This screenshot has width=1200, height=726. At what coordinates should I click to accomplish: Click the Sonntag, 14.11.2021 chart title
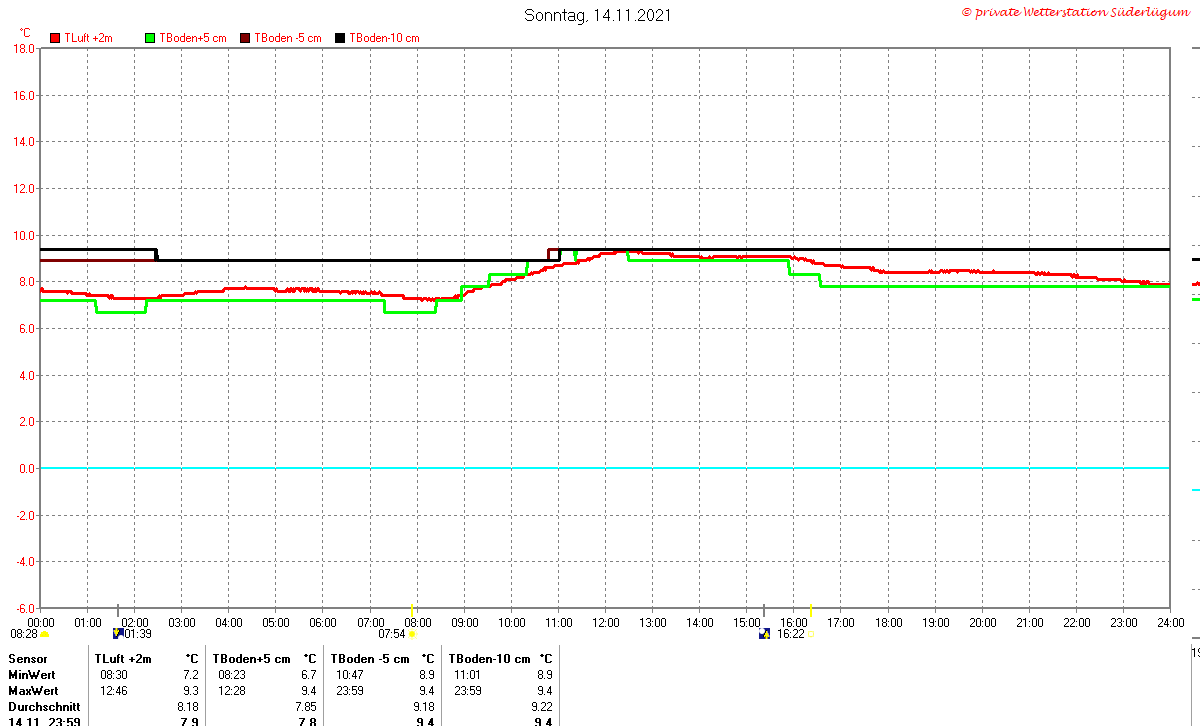click(598, 15)
